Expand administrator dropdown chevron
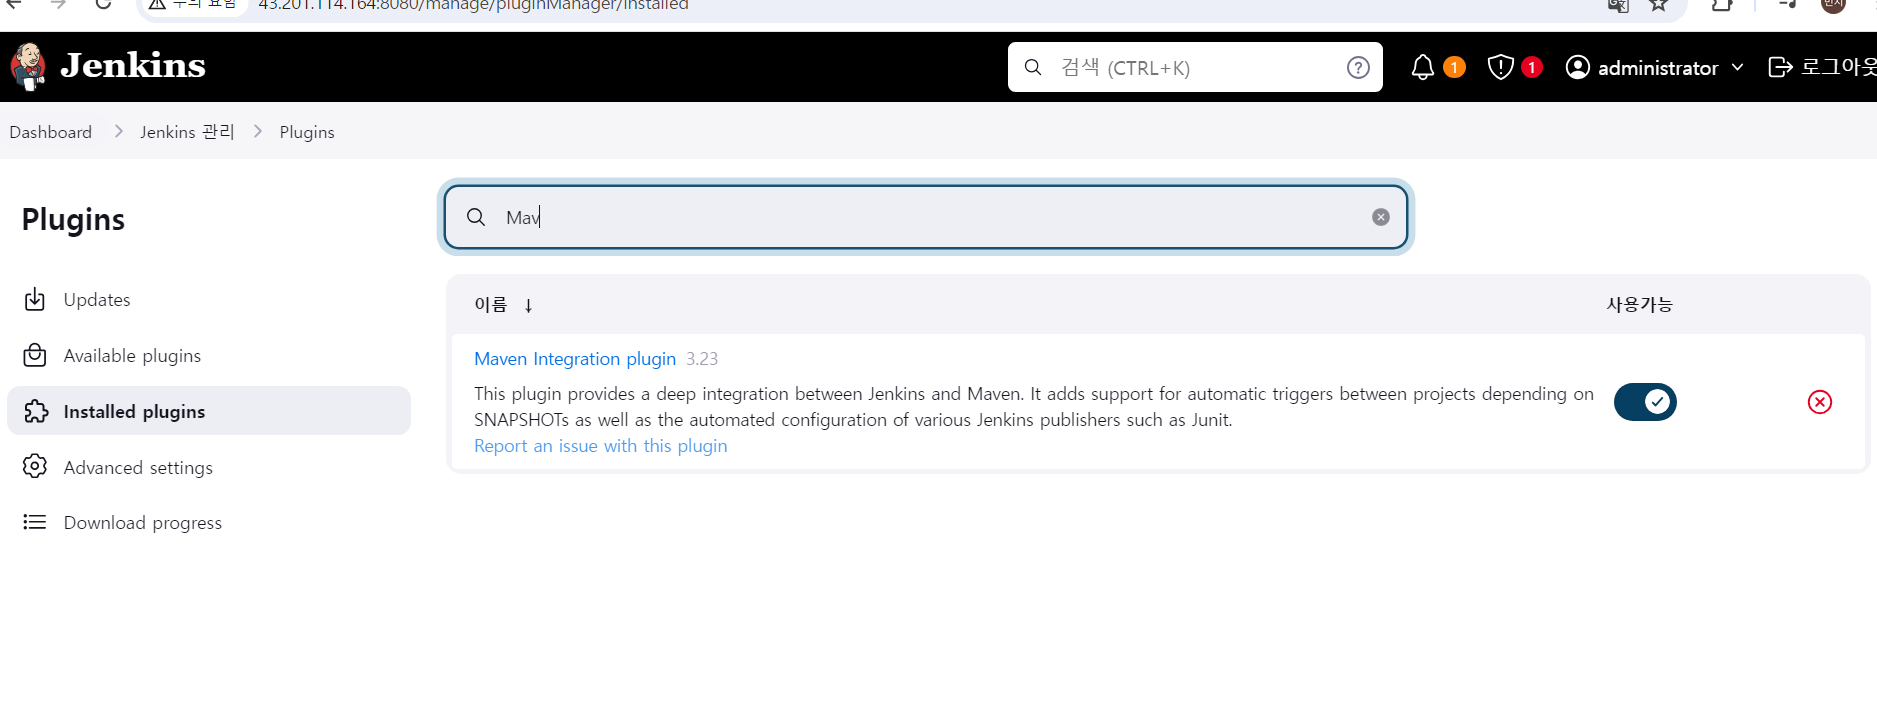The image size is (1877, 701). point(1737,67)
